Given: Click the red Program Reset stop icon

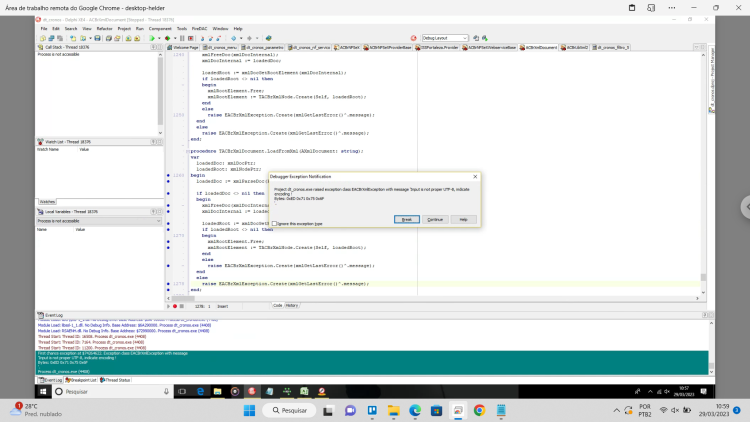Looking at the screenshot, I should tap(190, 38).
